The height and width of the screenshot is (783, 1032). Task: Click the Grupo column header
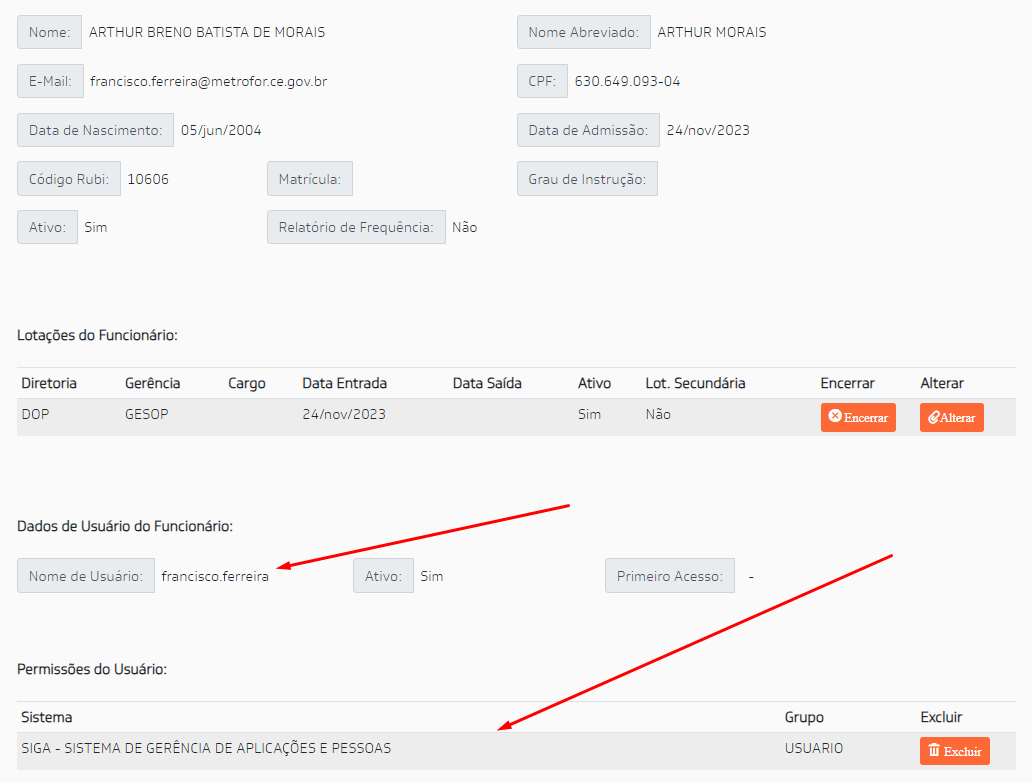click(x=804, y=717)
